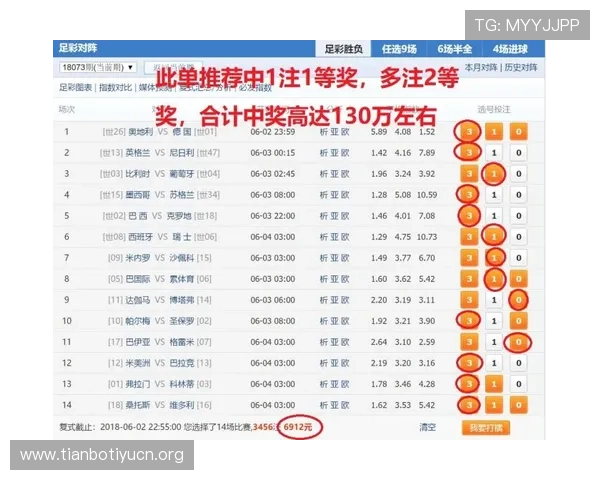Viewport: 600px width, 480px height.
Task: Click team name 尼日利 in match 2
Action: [182, 153]
